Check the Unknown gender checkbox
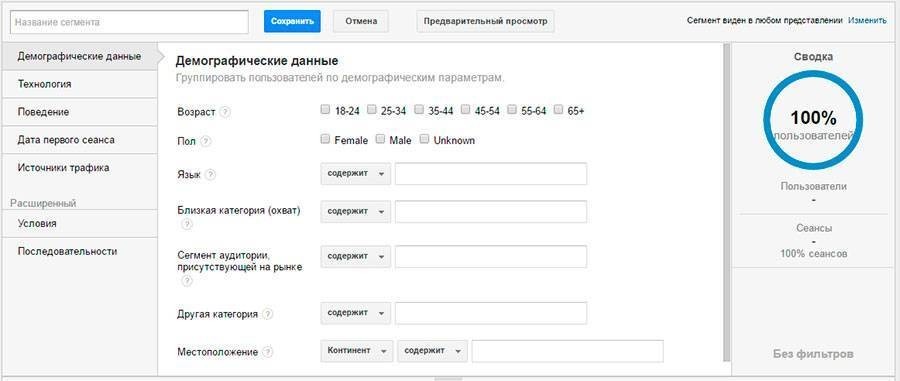The width and height of the screenshot is (900, 381). tap(424, 139)
